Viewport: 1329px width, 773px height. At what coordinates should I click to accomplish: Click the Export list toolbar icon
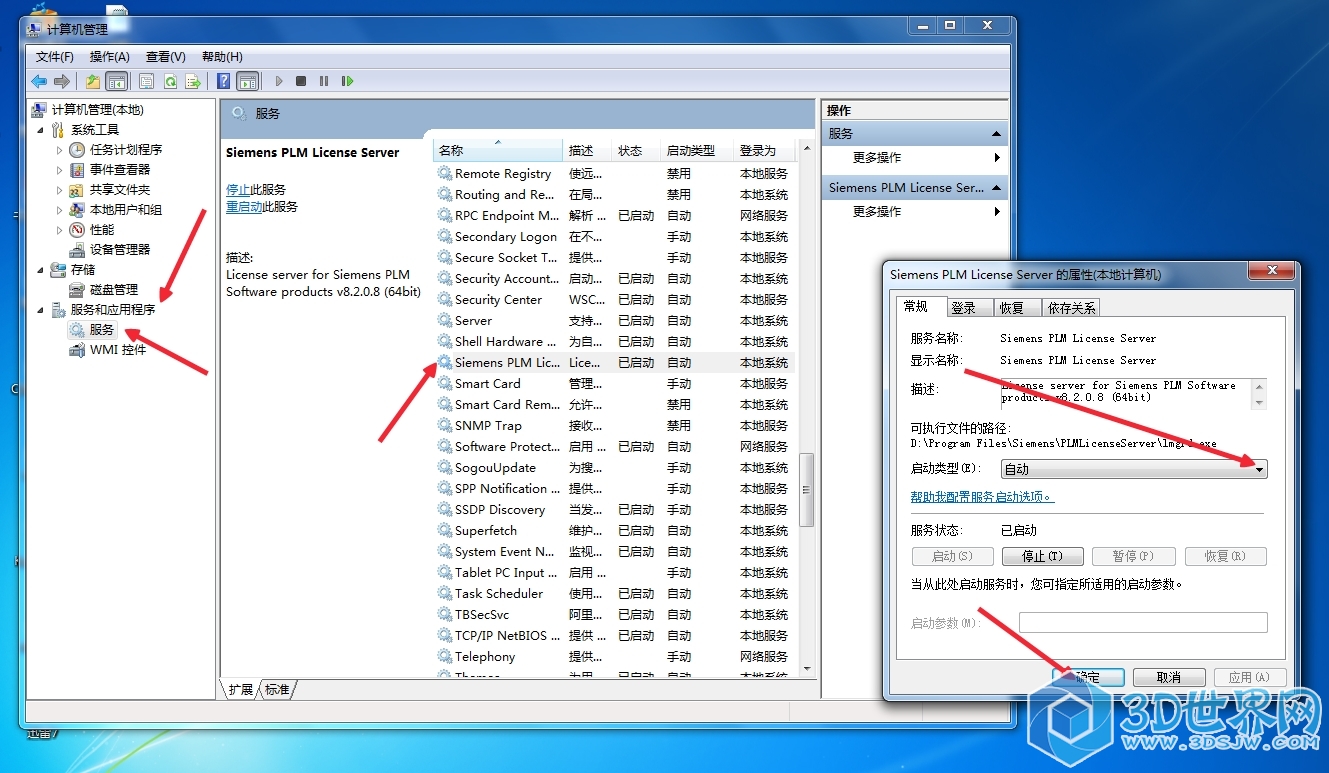[193, 81]
